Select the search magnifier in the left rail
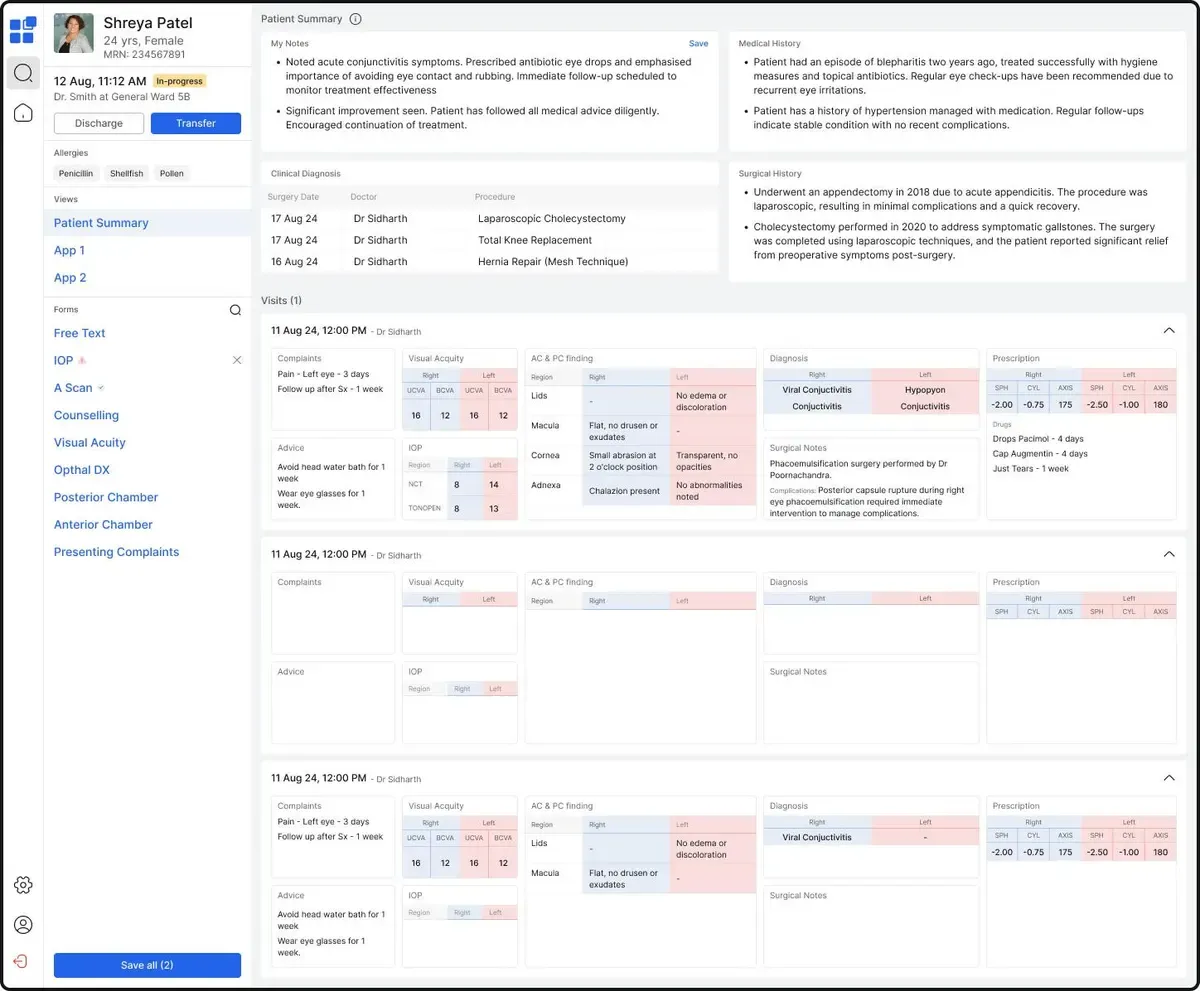Screen dimensions: 1200x991 point(22,72)
